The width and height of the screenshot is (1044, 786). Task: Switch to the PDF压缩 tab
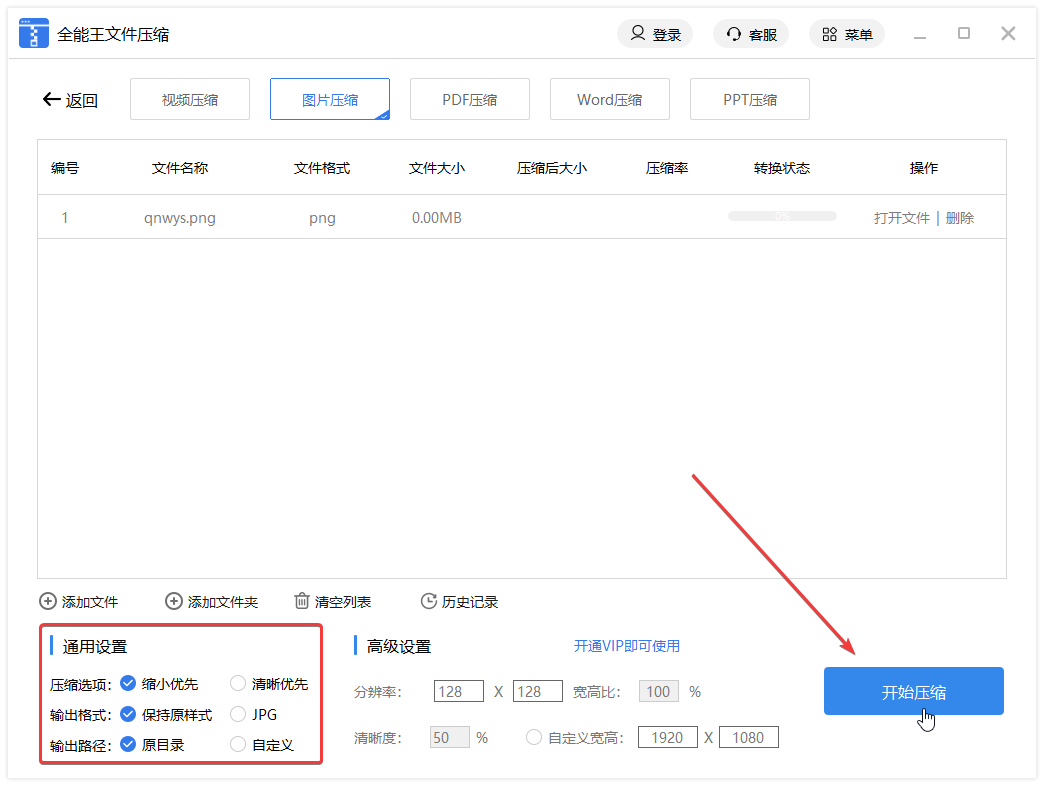(x=470, y=100)
